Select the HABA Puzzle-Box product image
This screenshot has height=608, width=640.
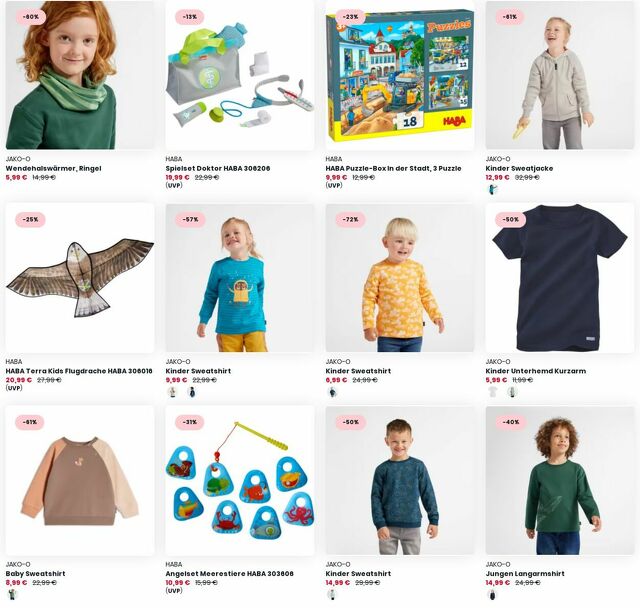click(400, 75)
